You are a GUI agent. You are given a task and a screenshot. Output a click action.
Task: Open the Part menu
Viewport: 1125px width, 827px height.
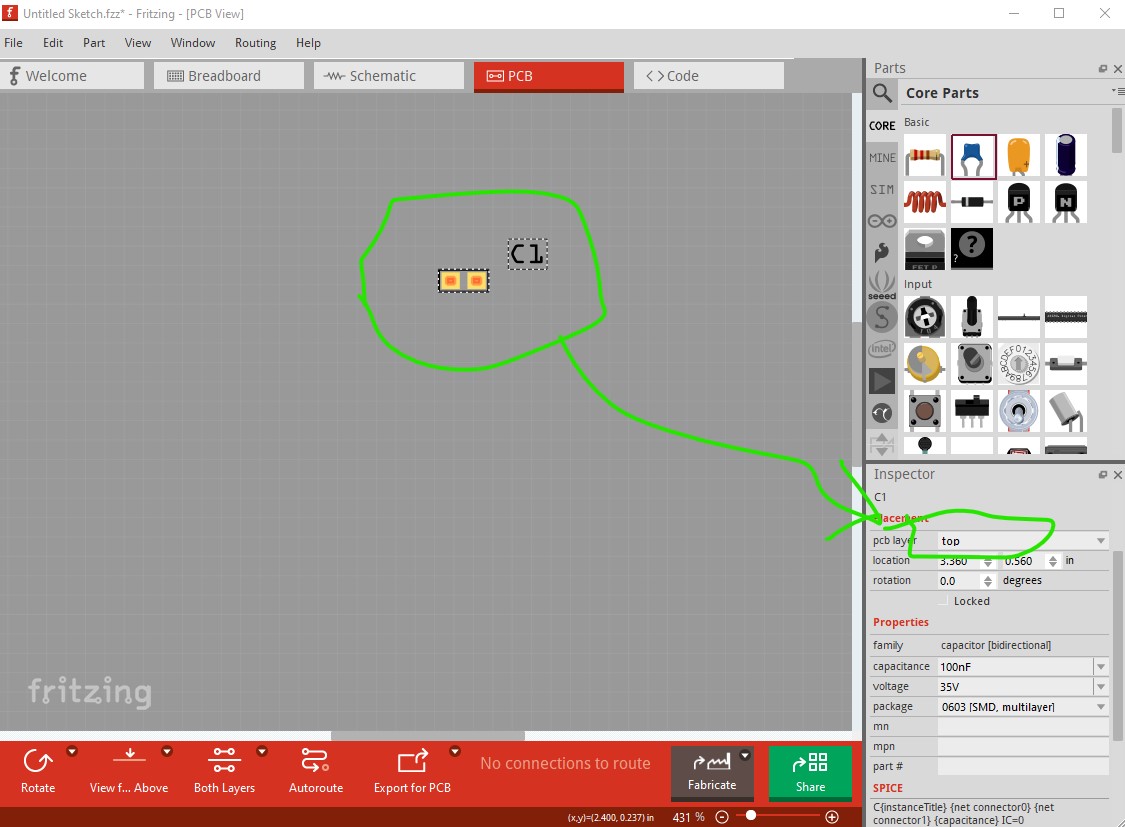click(x=94, y=43)
